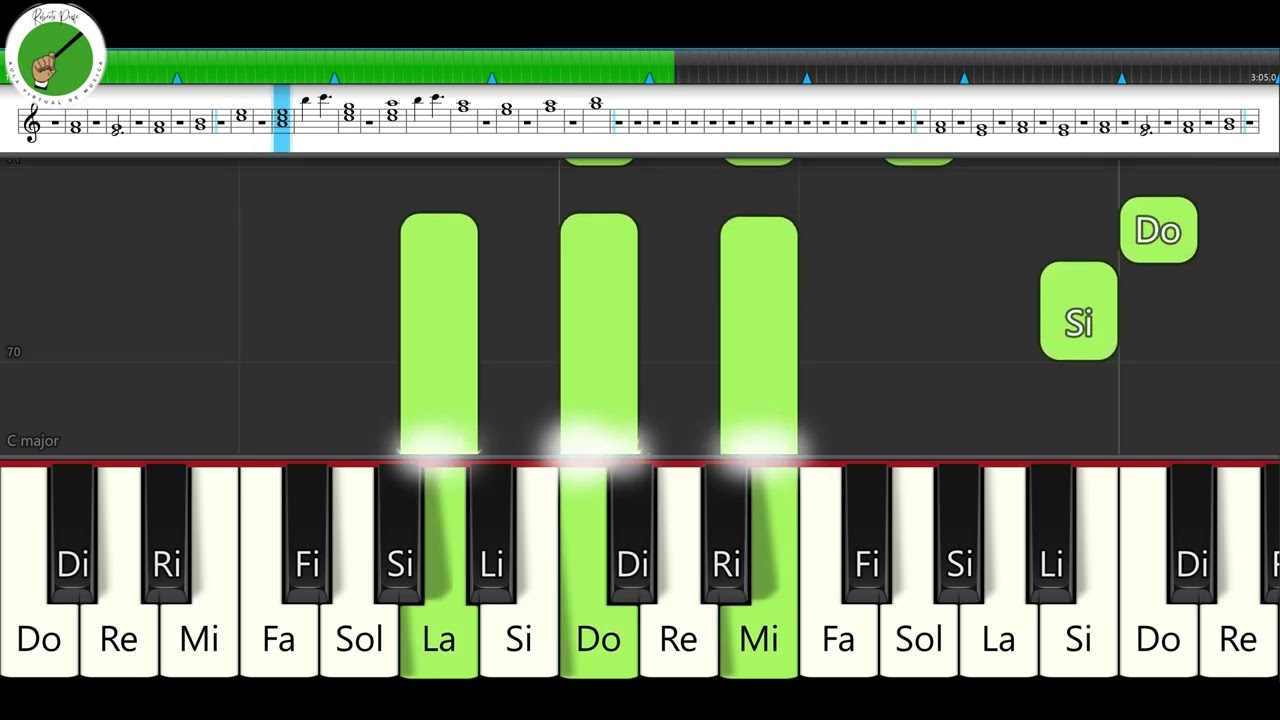
Task: Click the channel logo in the top-left corner
Action: click(55, 55)
